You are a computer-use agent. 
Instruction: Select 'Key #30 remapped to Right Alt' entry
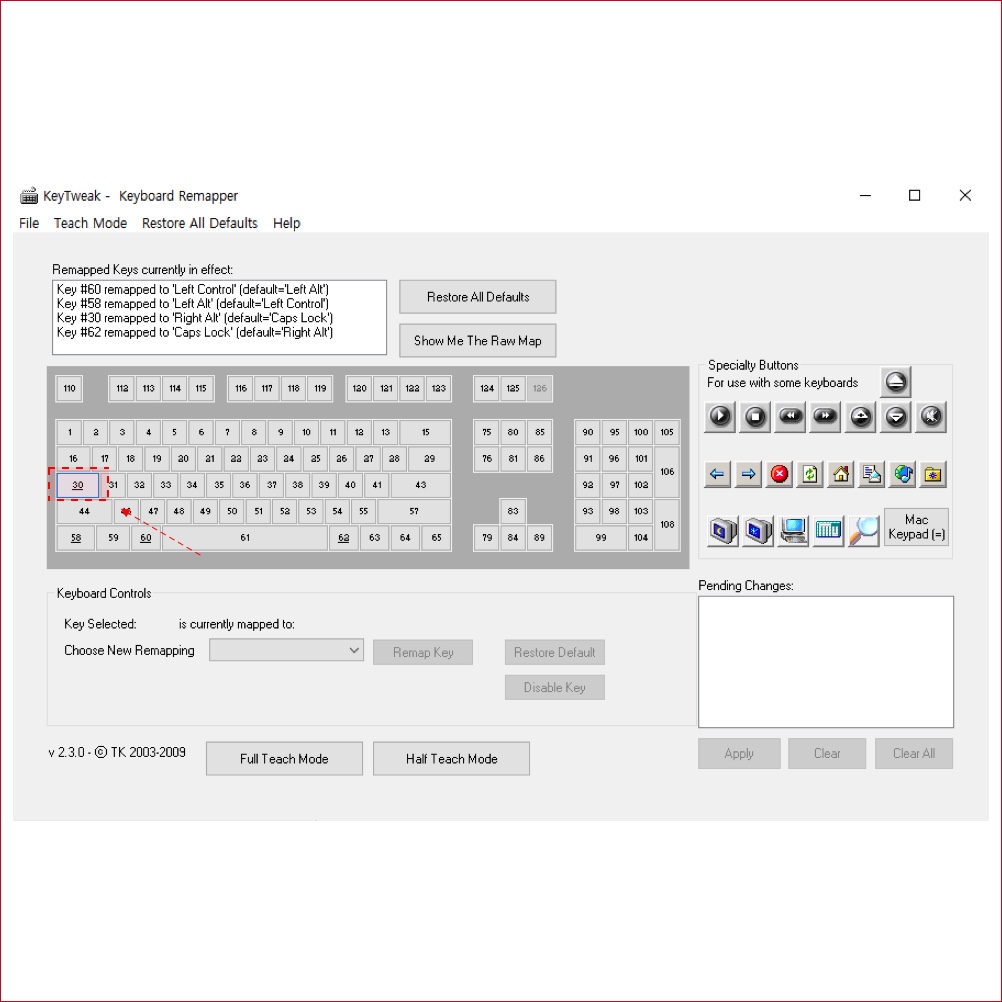point(194,318)
